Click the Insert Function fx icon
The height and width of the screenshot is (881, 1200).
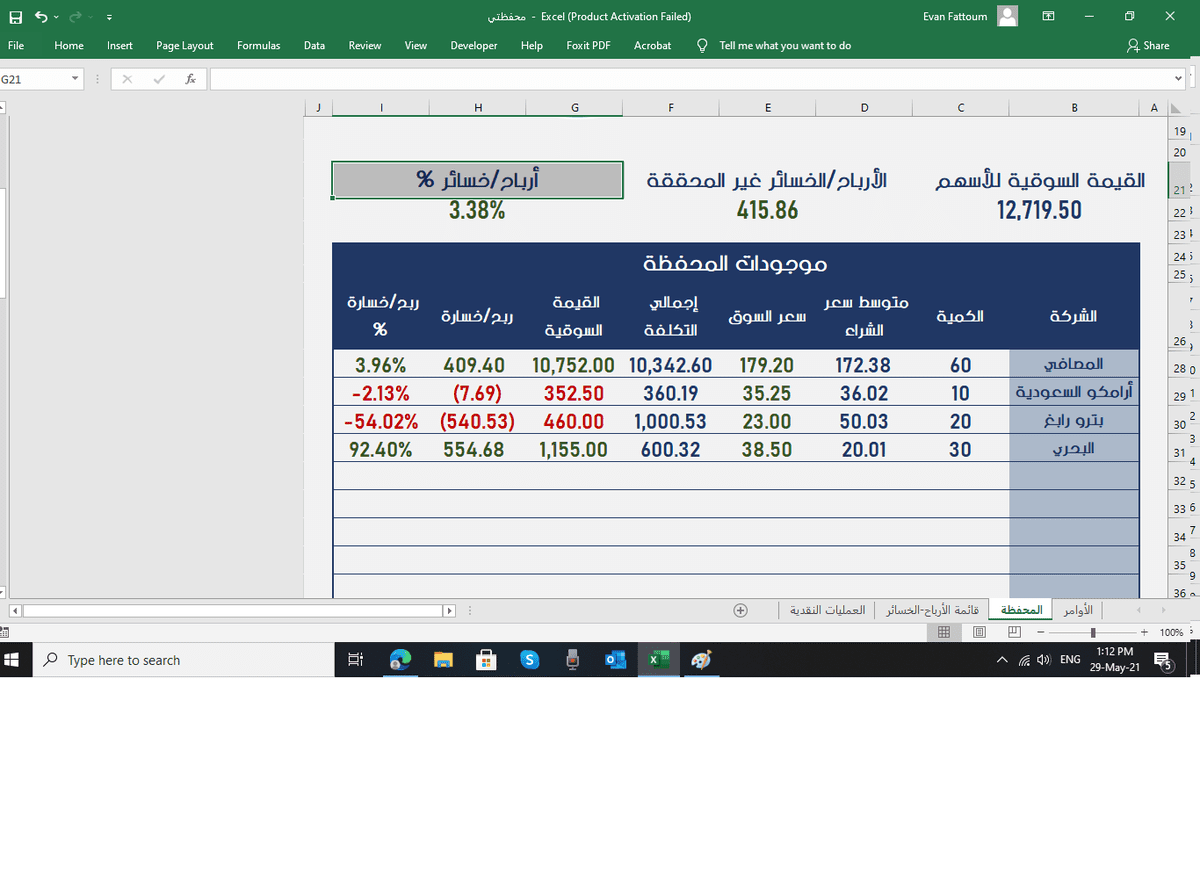pos(190,79)
